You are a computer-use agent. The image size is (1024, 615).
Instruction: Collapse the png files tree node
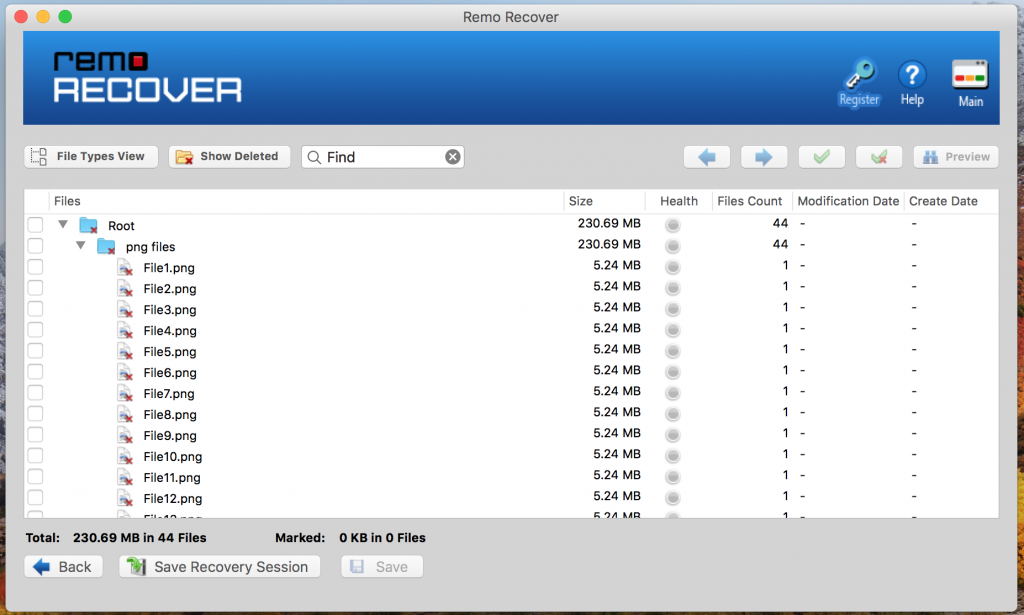(80, 245)
